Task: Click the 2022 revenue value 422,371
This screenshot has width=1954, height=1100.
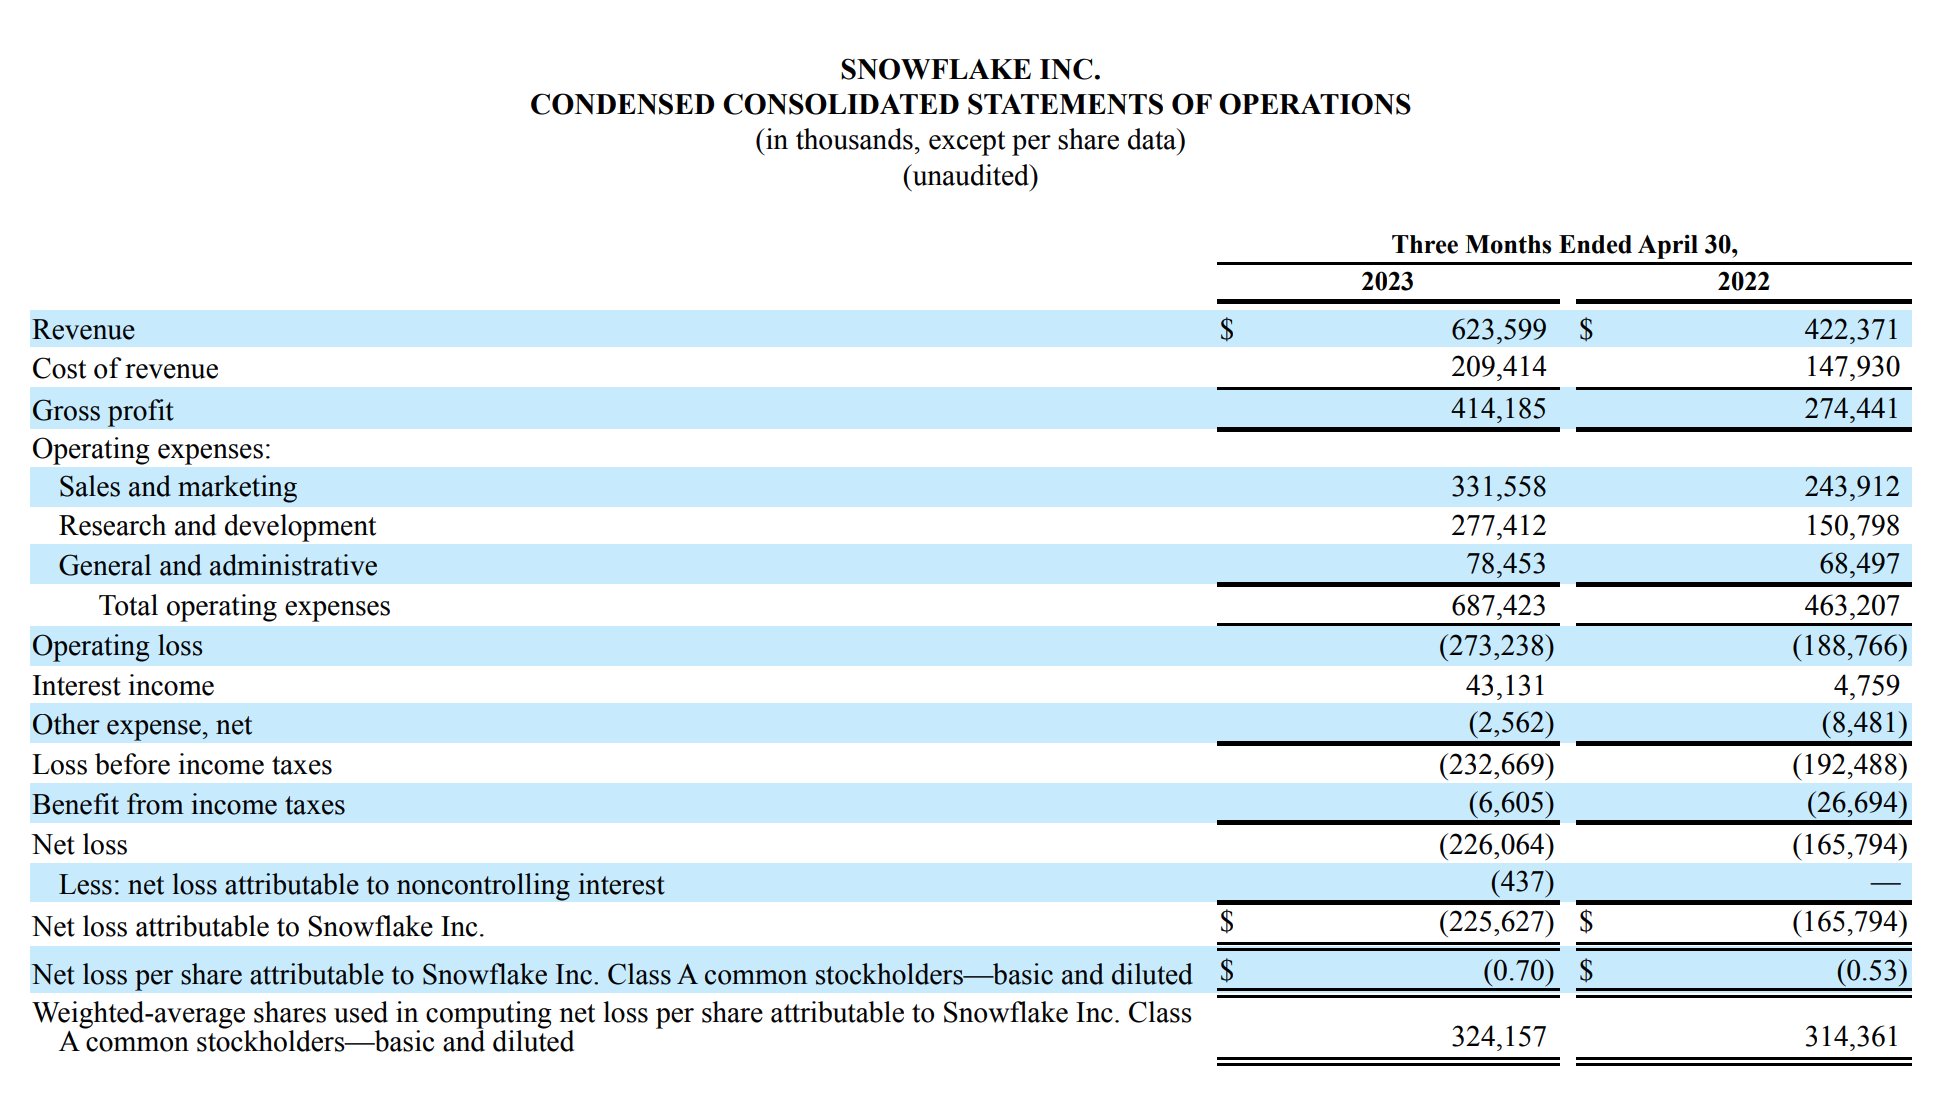Action: point(1851,329)
